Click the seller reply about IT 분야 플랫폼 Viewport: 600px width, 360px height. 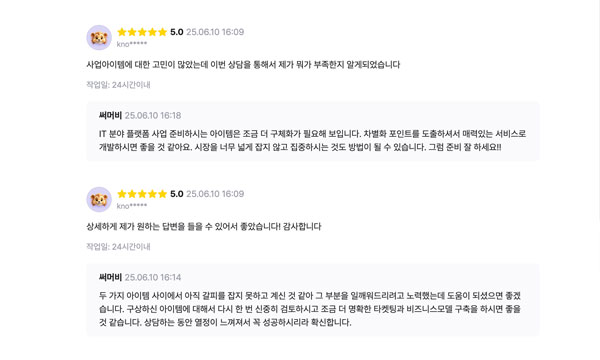point(312,140)
